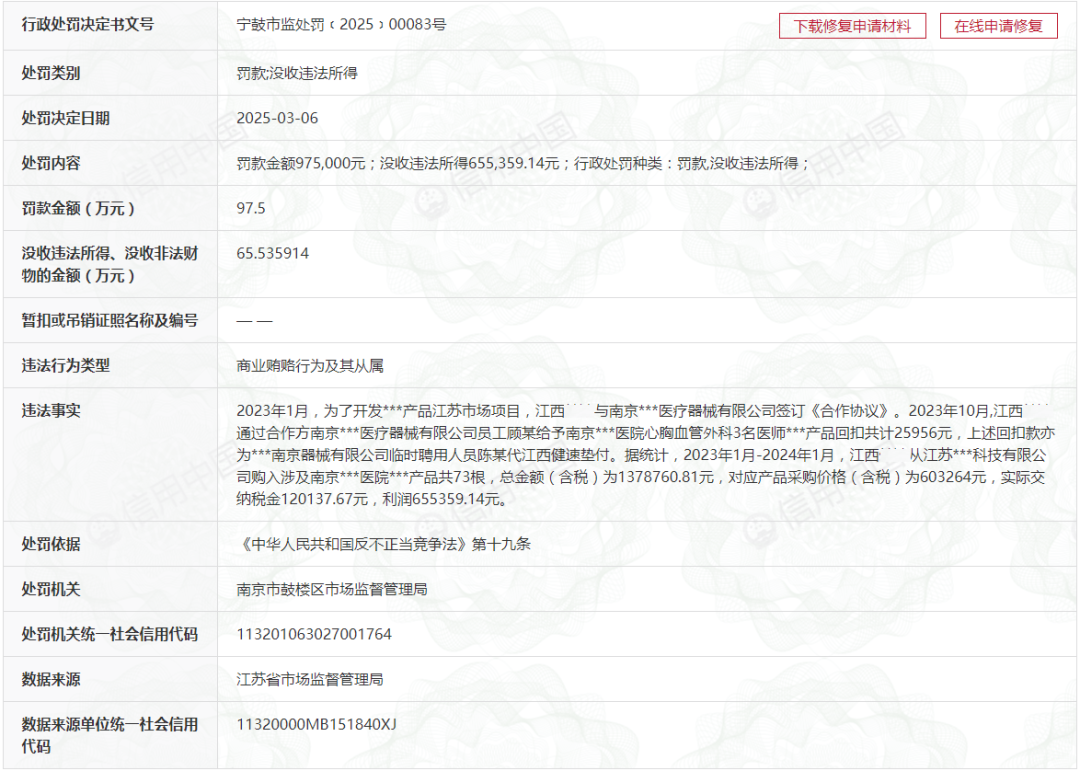
Task: Click the 在线申请修复 button
Action: pyautogui.click(x=997, y=26)
